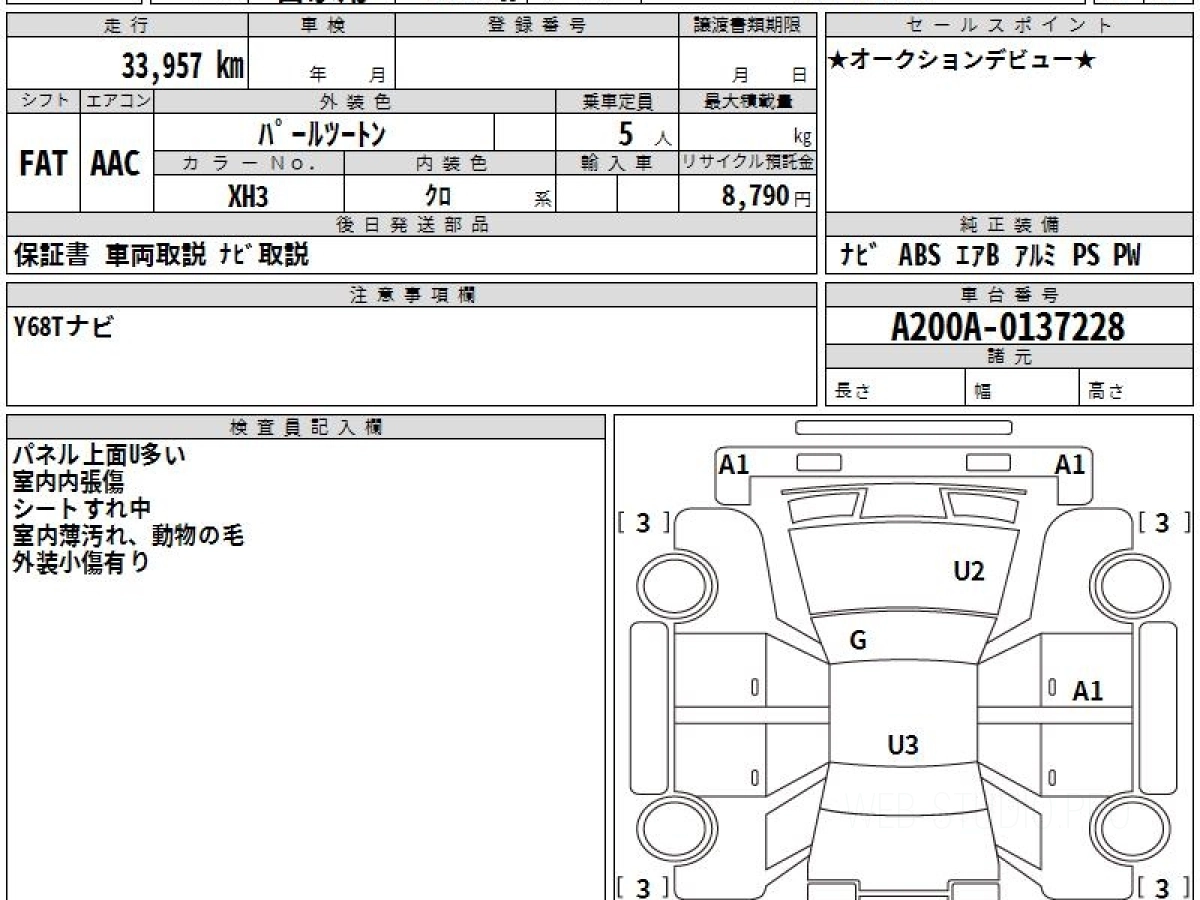
Task: Select inspector note 室内内張傷
Action: click(68, 482)
